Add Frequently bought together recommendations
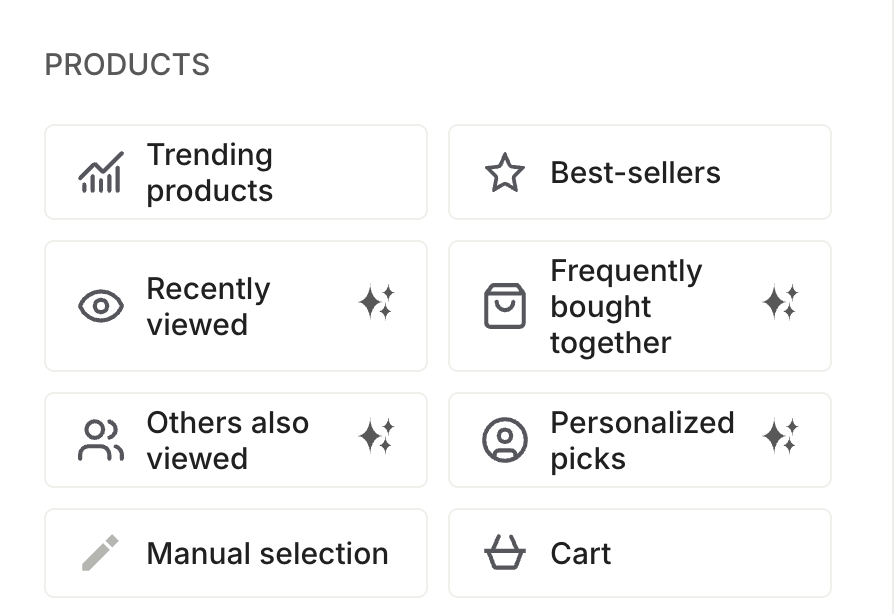This screenshot has width=894, height=614. 640,306
